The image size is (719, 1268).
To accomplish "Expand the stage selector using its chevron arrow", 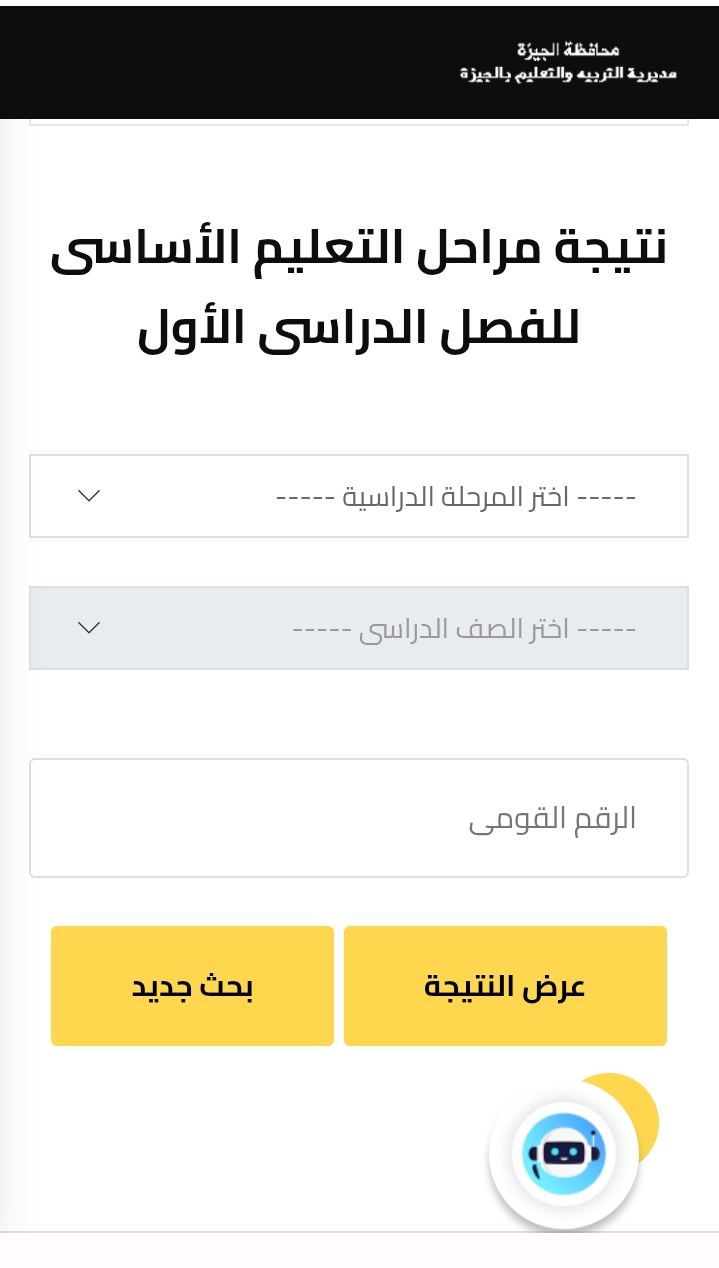I will [x=88, y=496].
